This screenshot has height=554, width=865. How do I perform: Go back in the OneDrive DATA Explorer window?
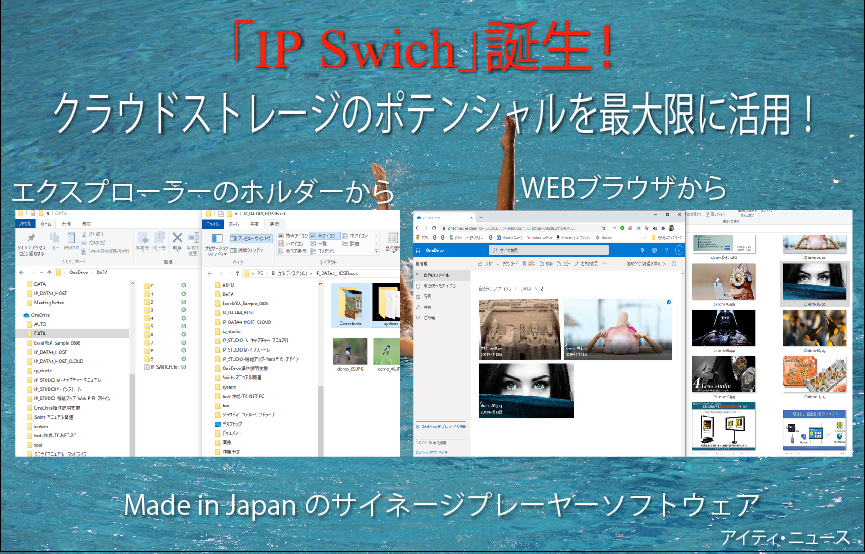22,272
